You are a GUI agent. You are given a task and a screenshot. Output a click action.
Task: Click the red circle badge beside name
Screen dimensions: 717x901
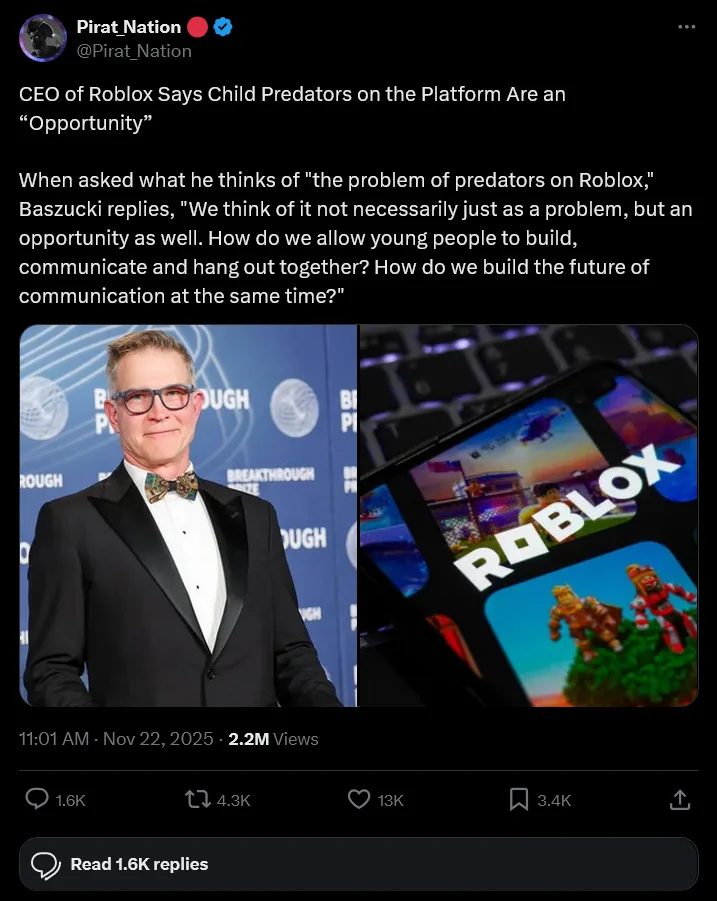[198, 27]
